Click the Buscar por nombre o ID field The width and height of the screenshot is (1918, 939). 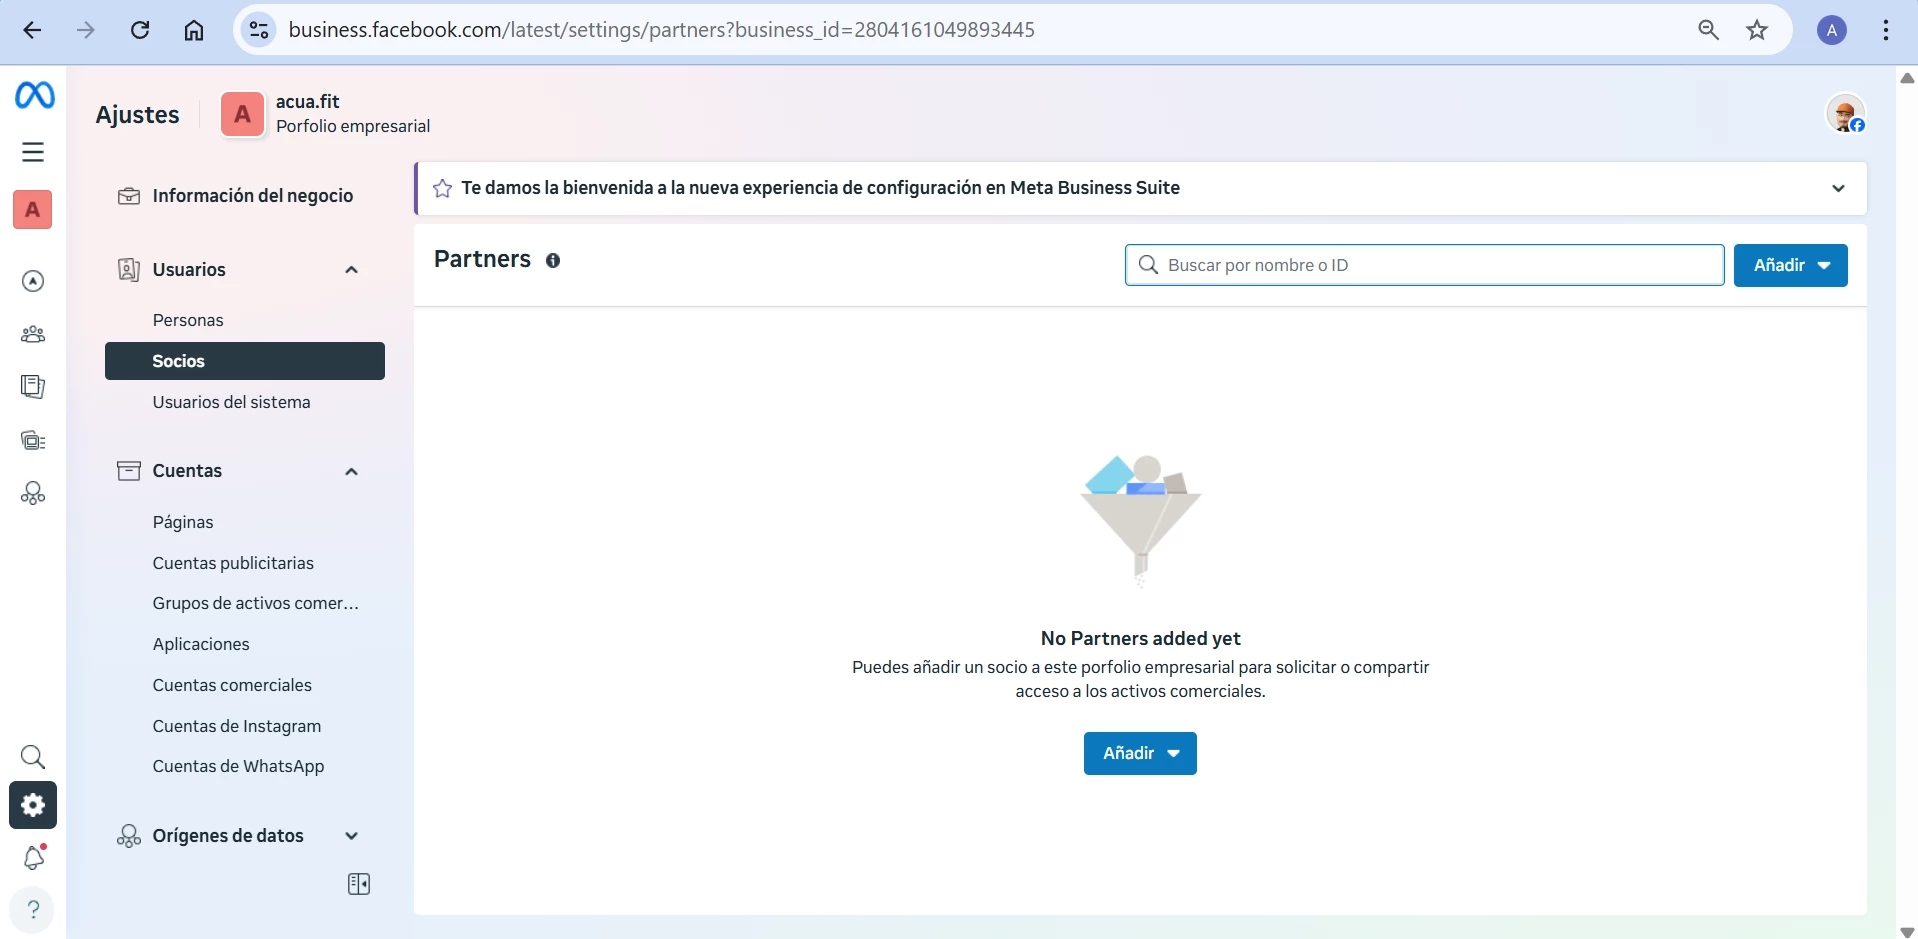pyautogui.click(x=1424, y=265)
